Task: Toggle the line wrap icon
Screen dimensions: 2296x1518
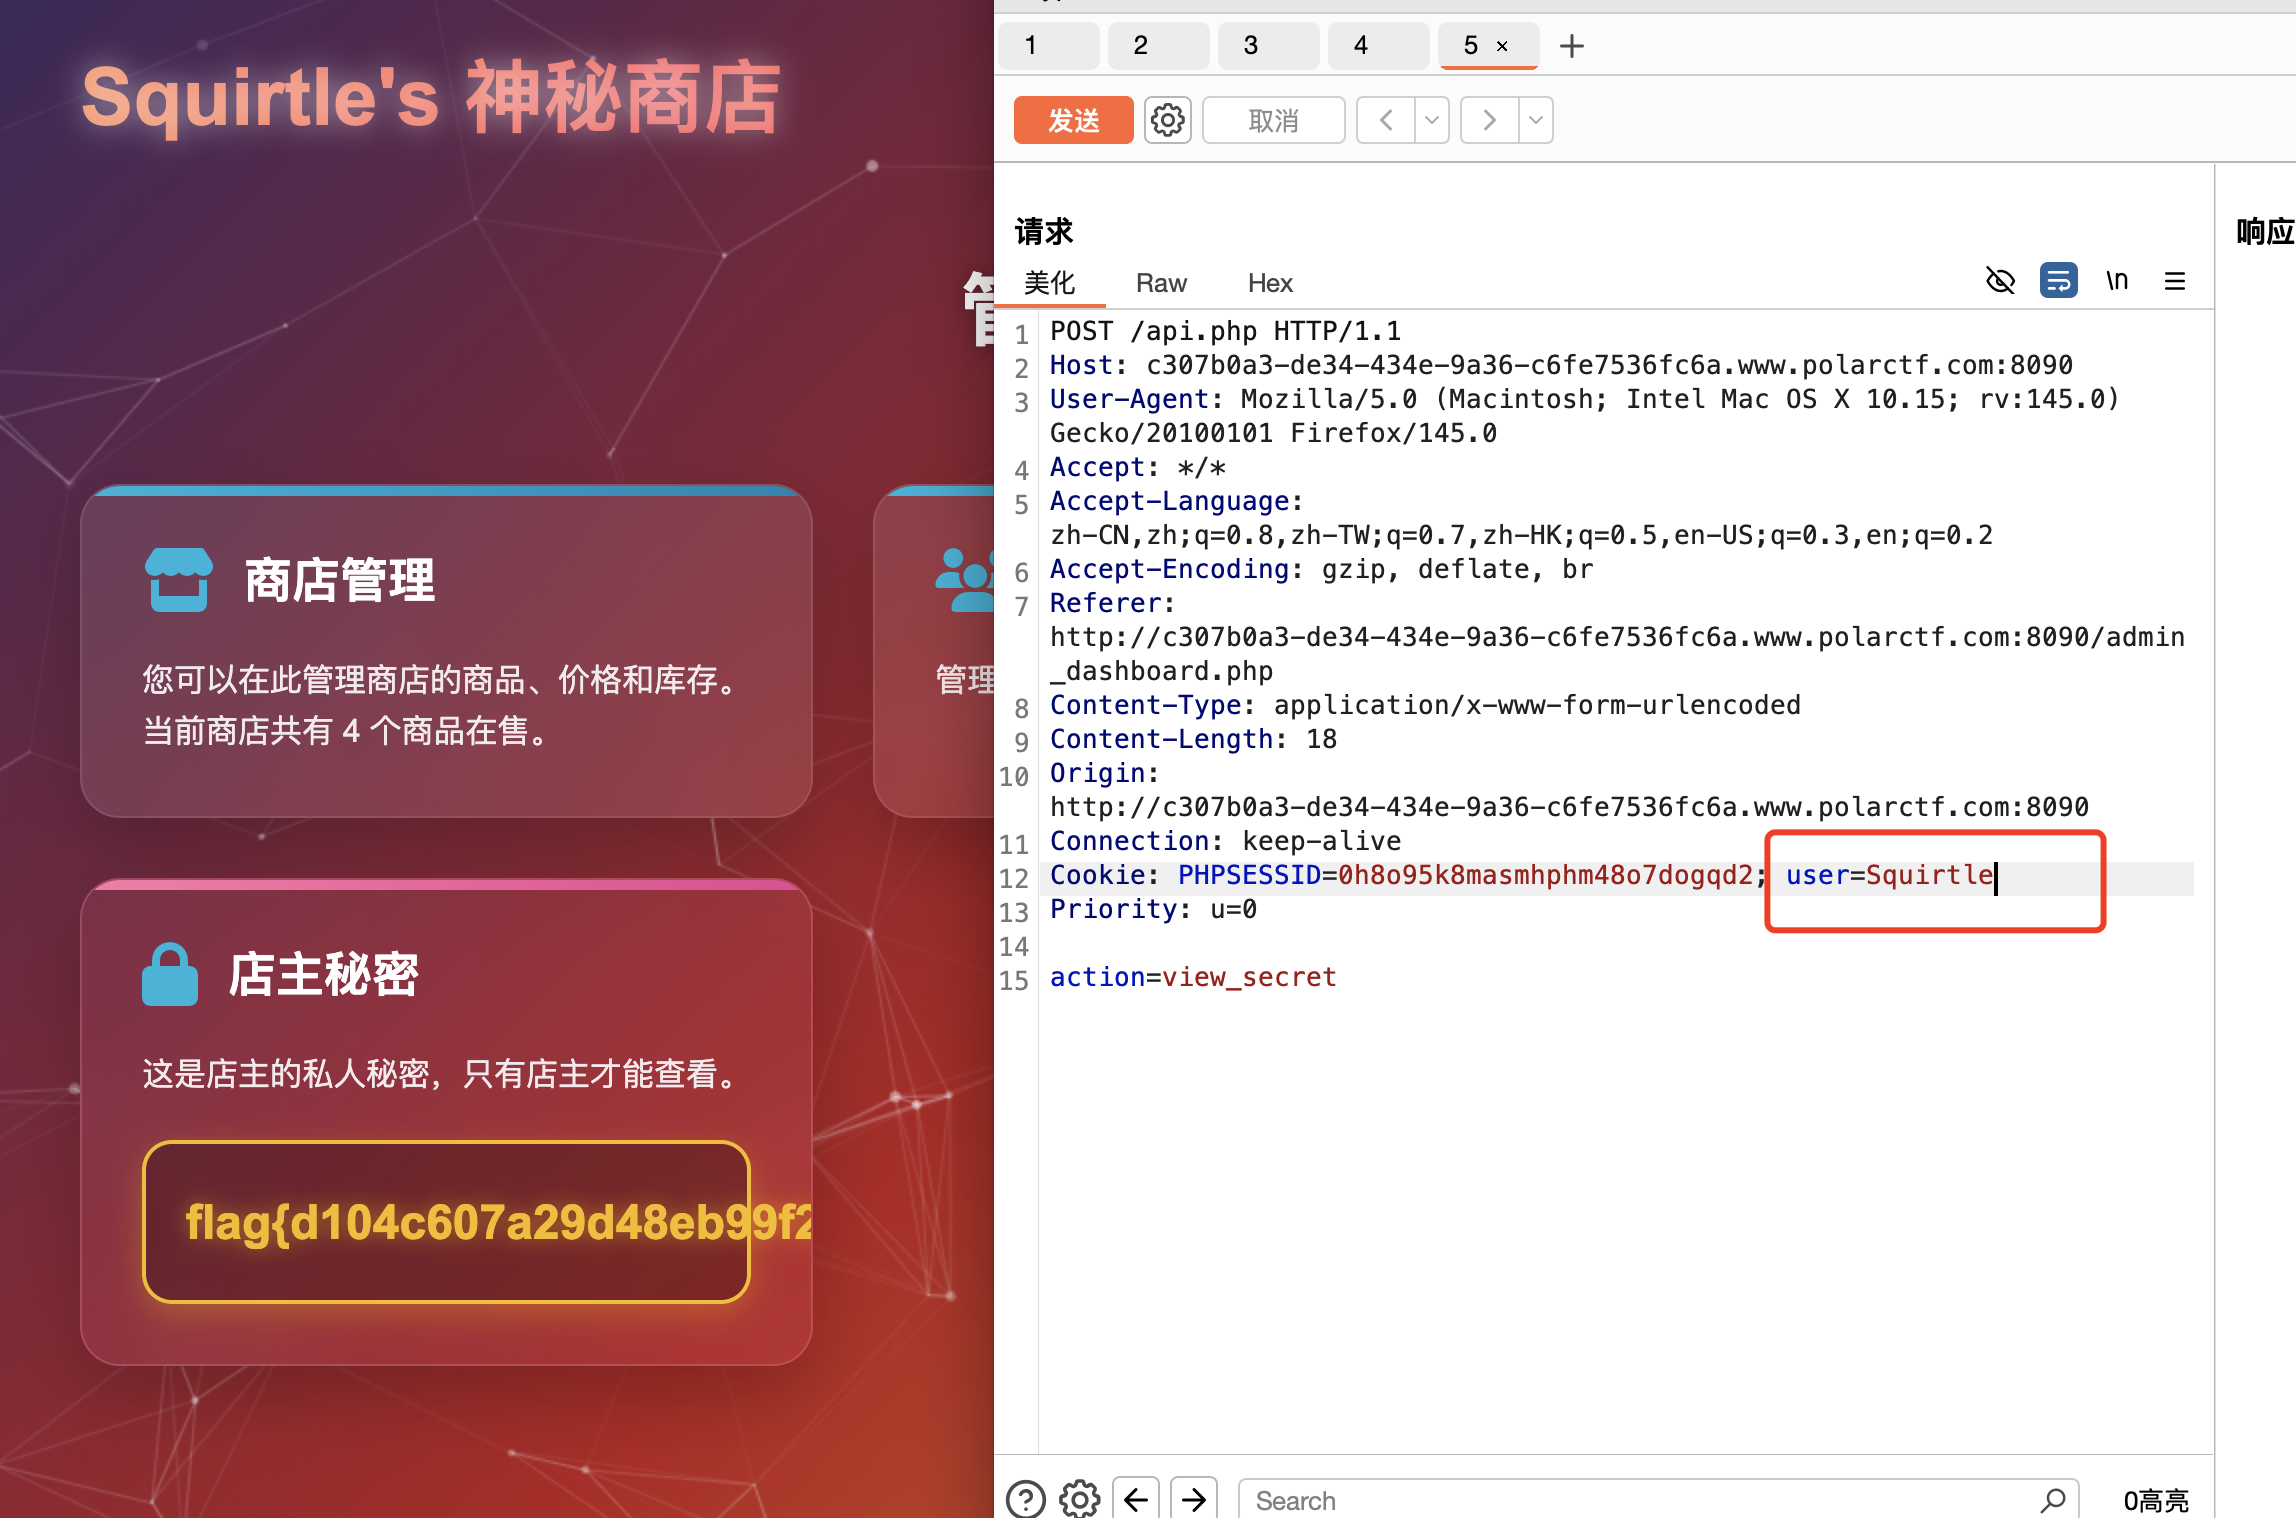Action: 2058,281
